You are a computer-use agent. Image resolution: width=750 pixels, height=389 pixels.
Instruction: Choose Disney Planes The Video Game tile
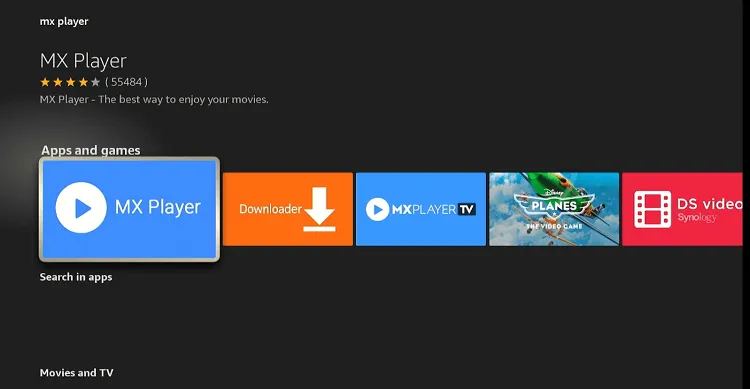pyautogui.click(x=554, y=209)
